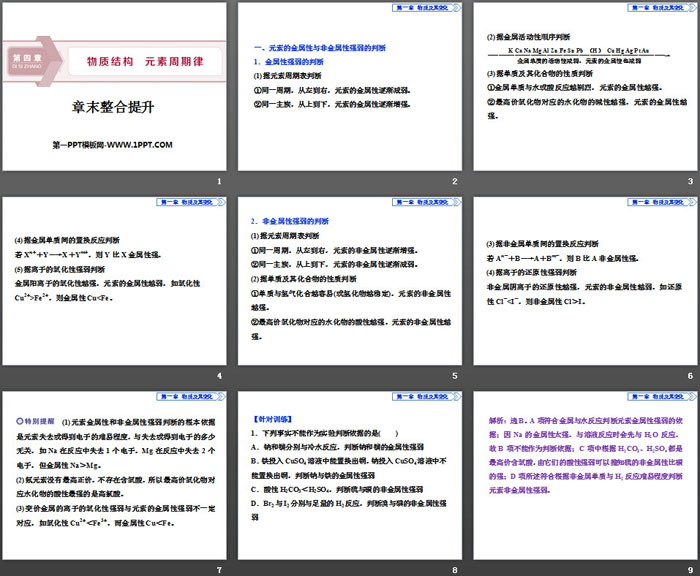
Task: Select slide 1 titled 章末整合提升
Action: [114, 87]
